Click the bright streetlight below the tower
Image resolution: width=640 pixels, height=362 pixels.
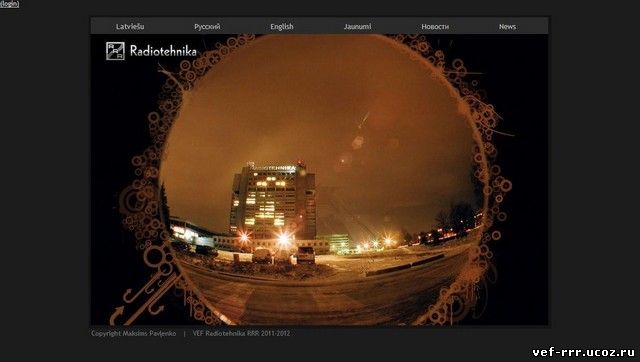284,238
